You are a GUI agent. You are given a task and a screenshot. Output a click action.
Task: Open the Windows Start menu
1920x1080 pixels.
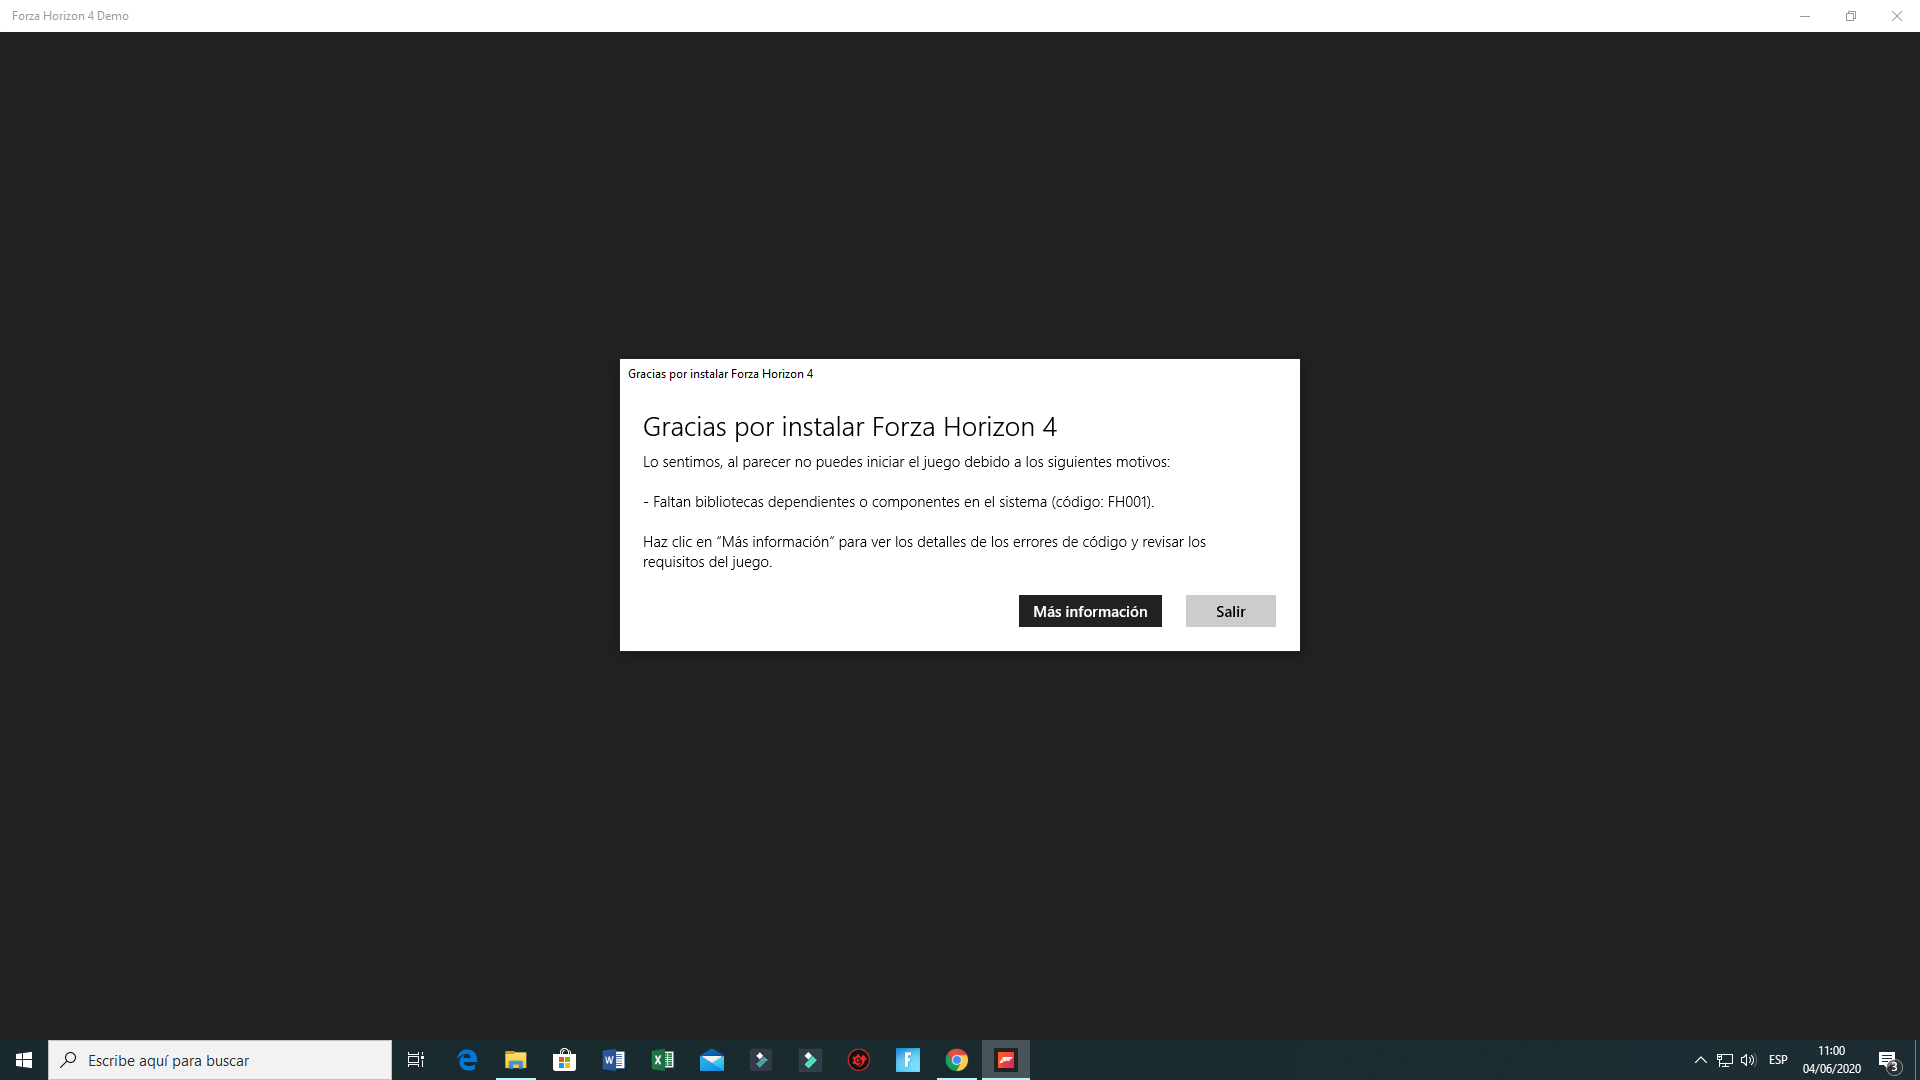coord(24,1060)
